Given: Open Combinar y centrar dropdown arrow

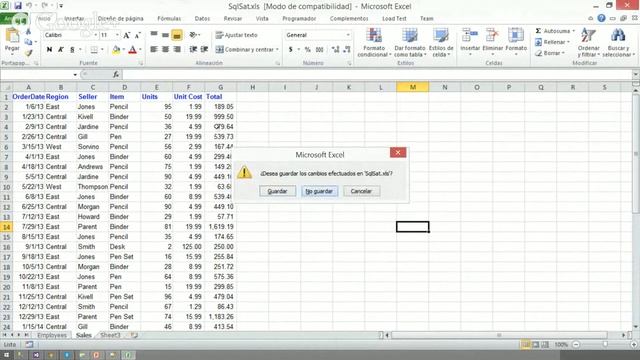Looking at the screenshot, I should 277,49.
